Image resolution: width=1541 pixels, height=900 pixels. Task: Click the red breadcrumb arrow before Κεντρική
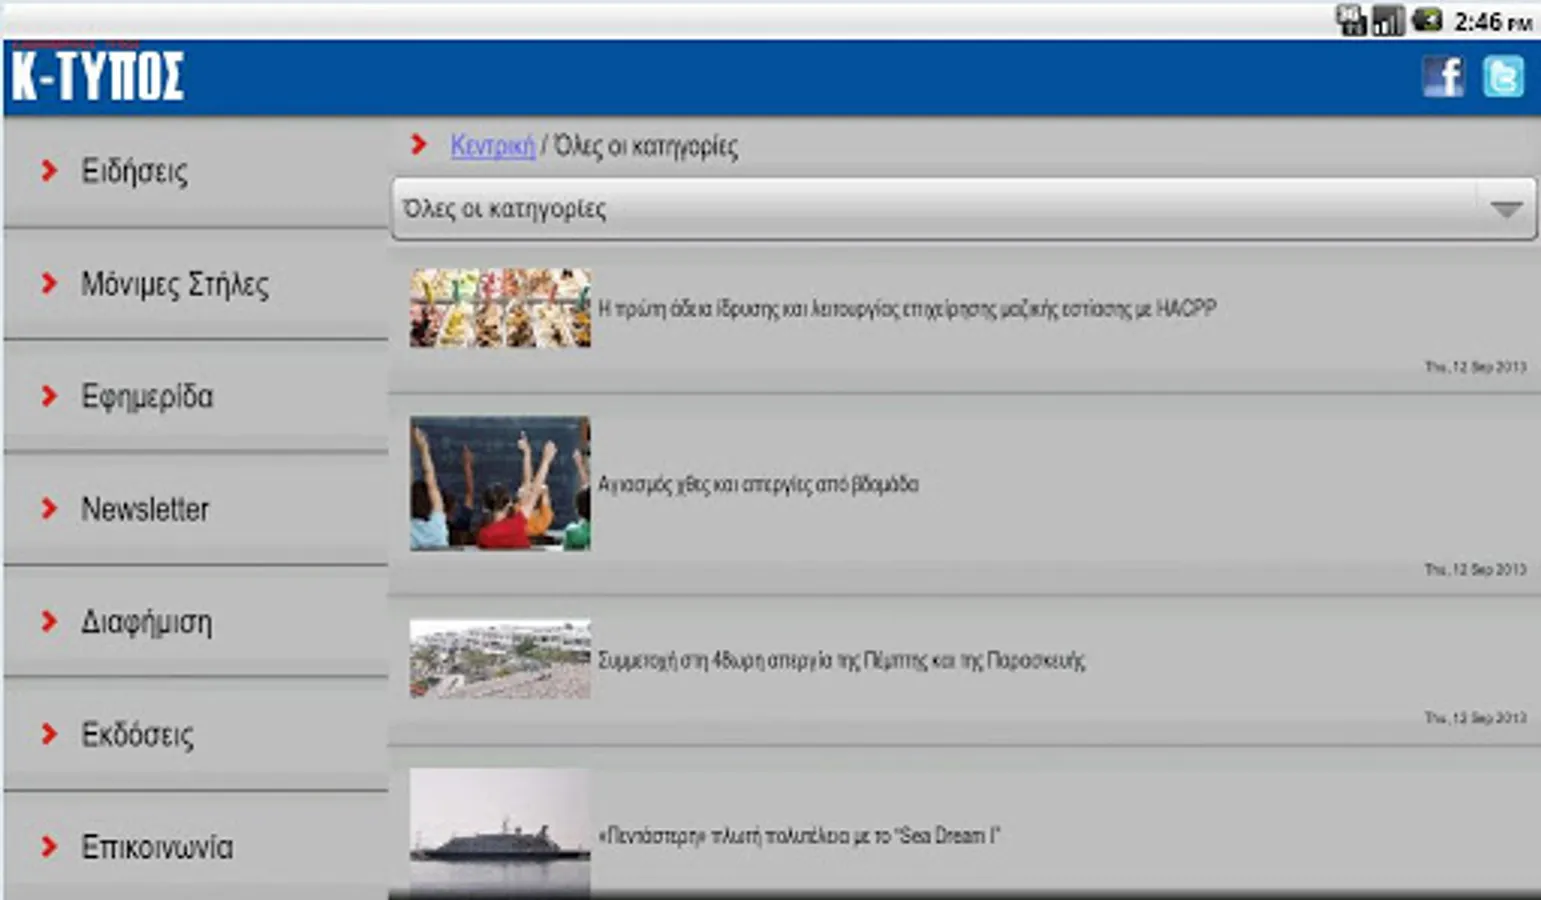pos(419,145)
